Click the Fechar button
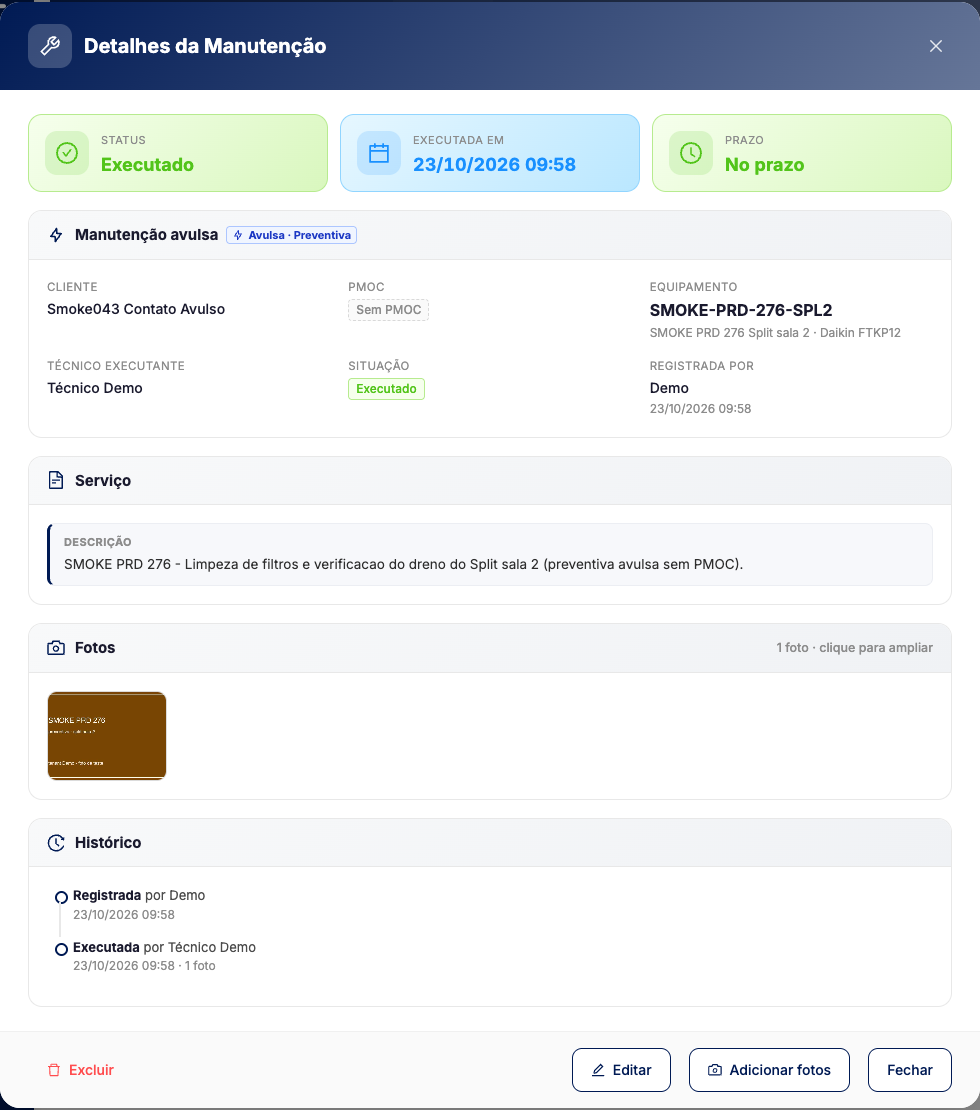This screenshot has width=980, height=1110. point(910,1070)
